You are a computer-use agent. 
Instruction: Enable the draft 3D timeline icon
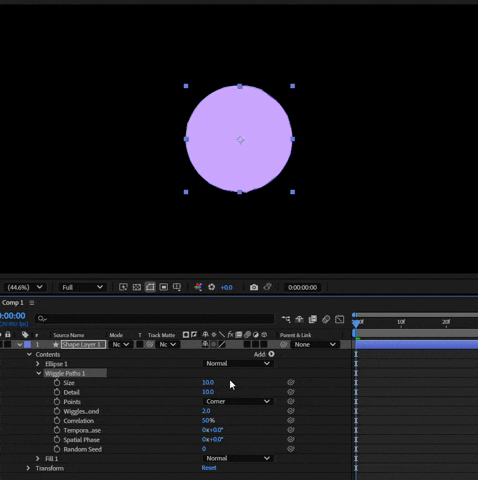tap(299, 319)
